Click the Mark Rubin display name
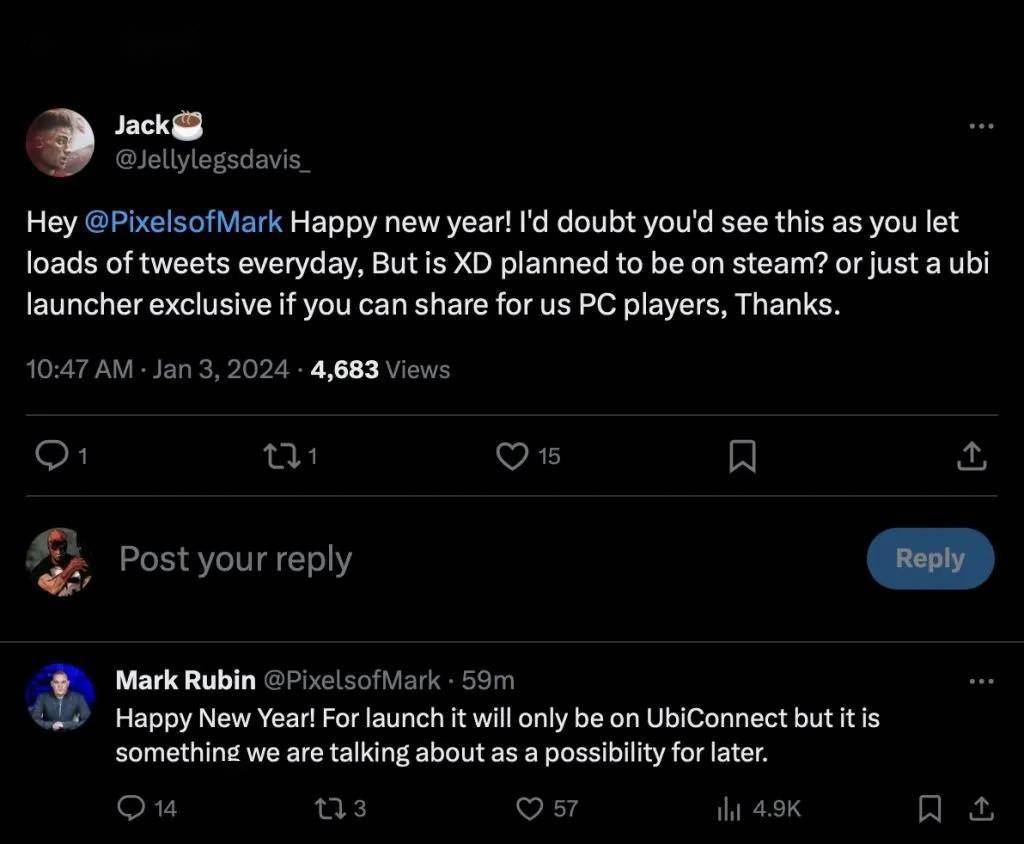The image size is (1024, 844). tap(185, 680)
